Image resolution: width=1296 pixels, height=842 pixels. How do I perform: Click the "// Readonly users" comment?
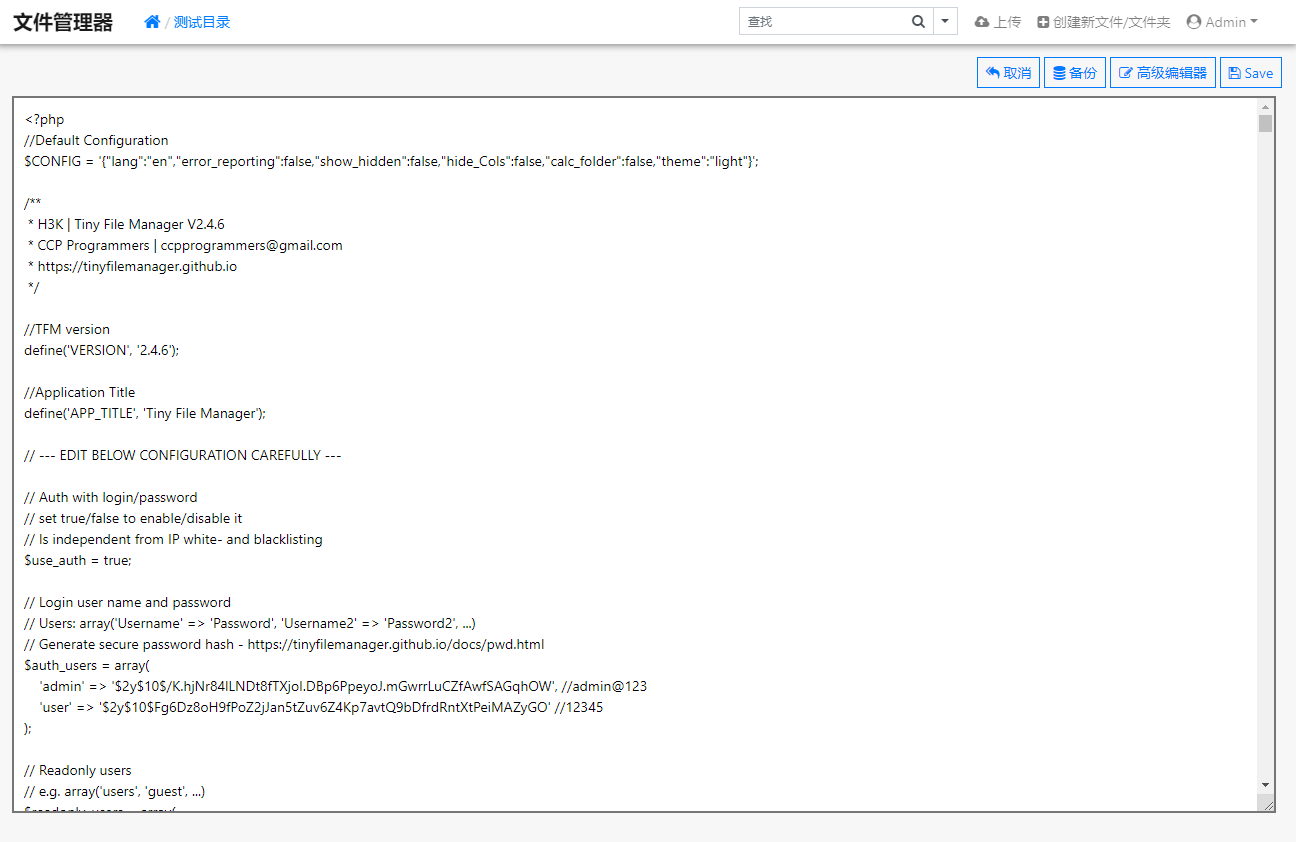(78, 770)
